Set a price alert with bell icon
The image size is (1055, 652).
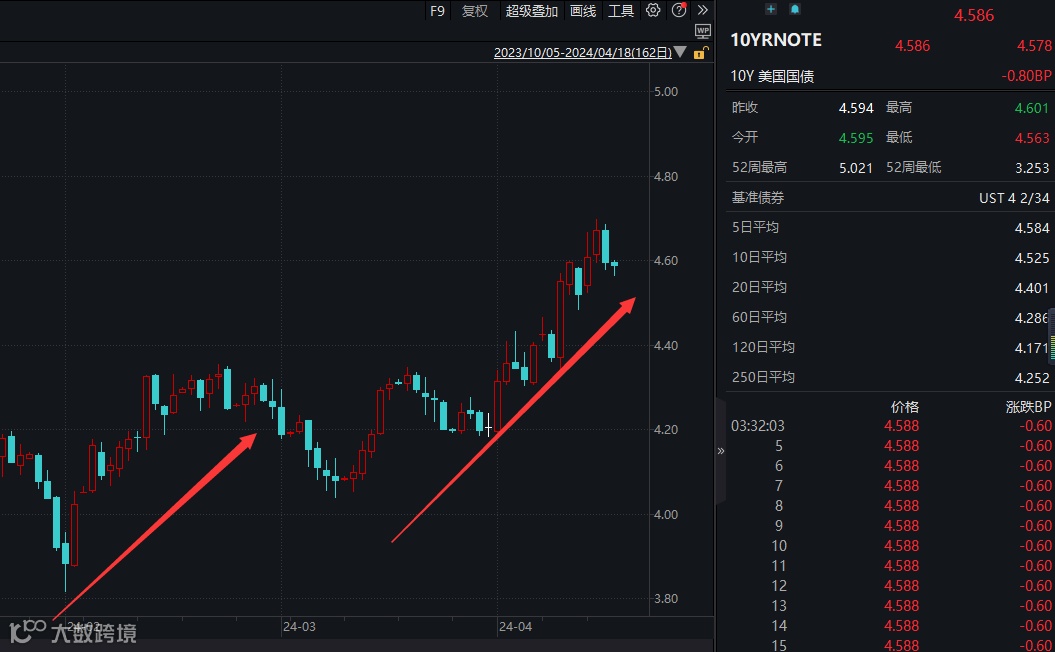(795, 9)
